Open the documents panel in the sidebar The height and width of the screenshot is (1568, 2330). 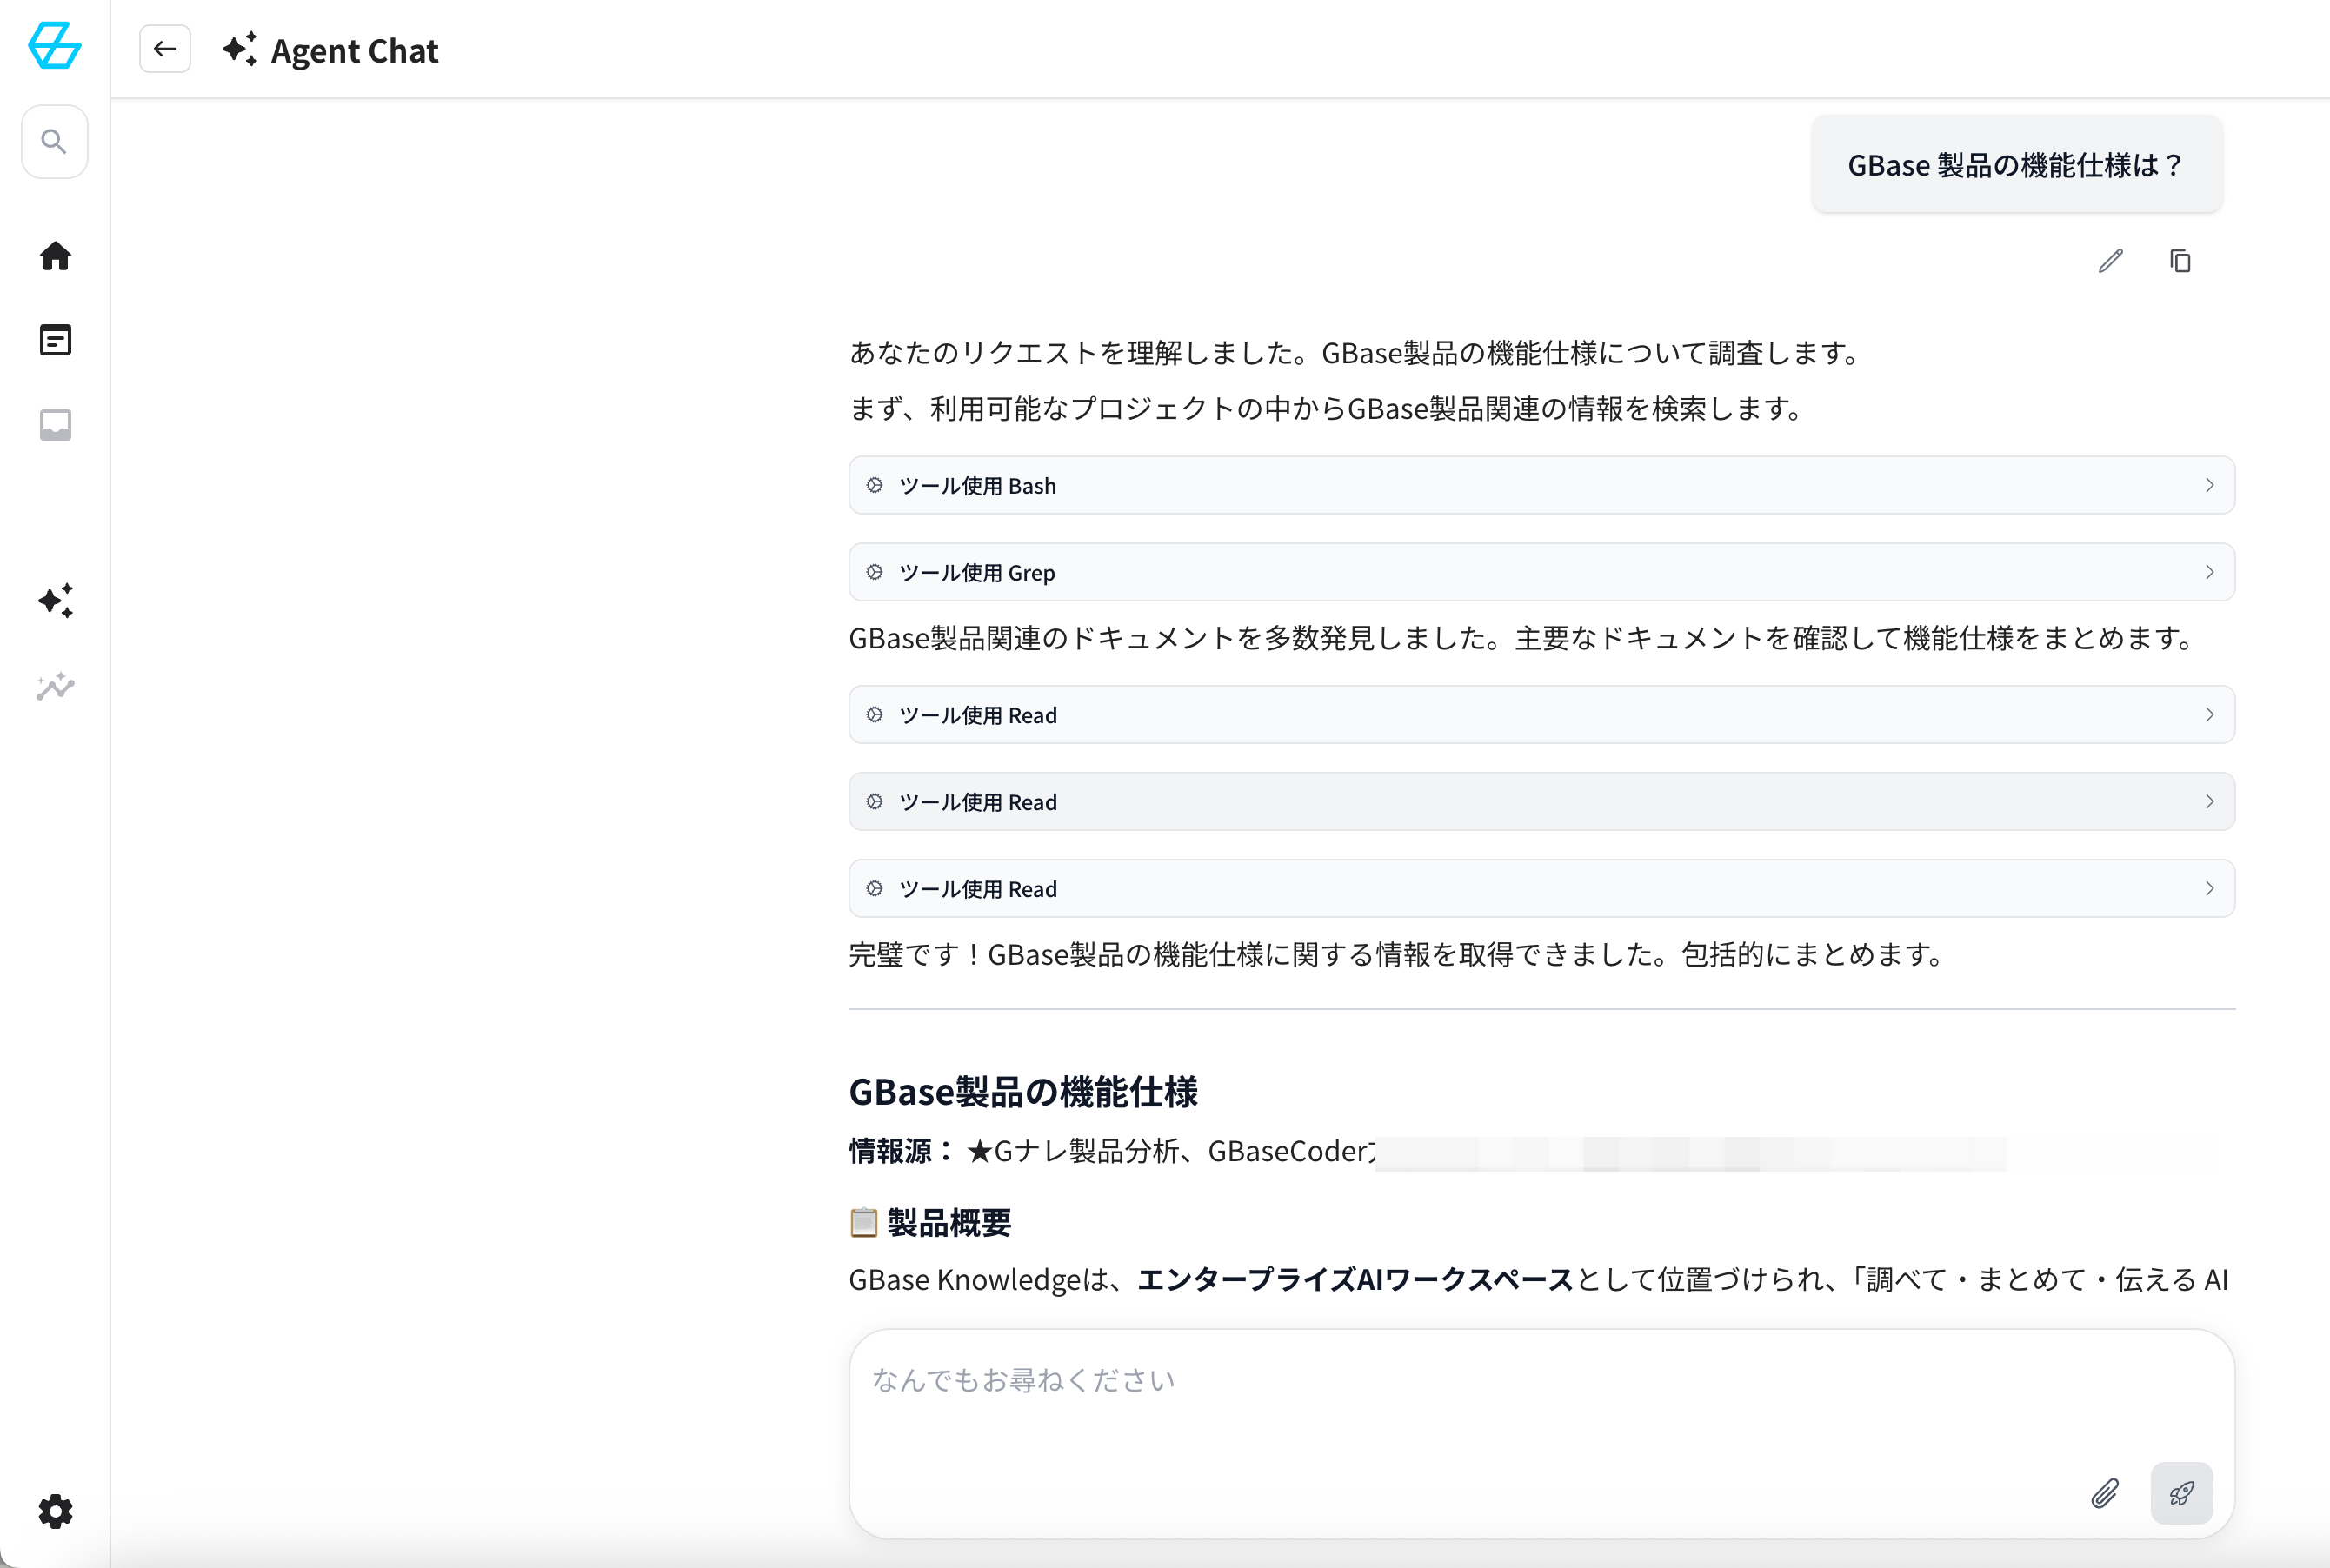click(55, 340)
